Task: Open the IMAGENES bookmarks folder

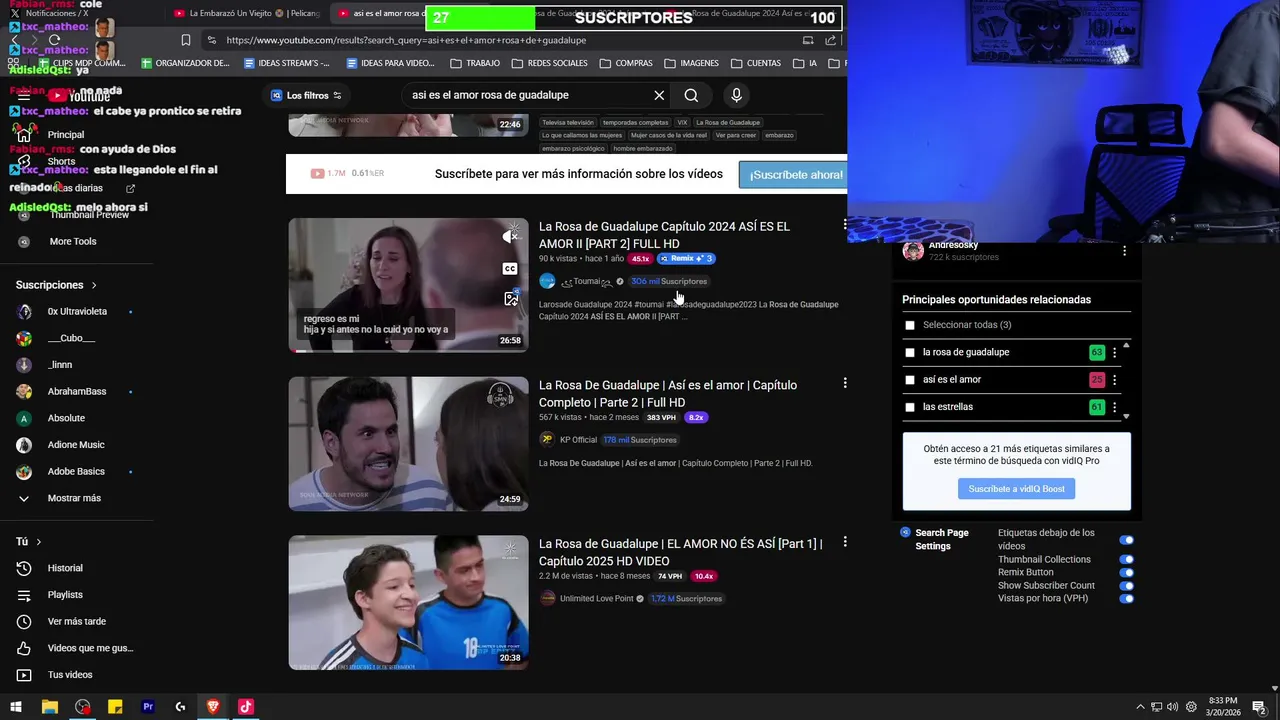Action: (x=691, y=63)
